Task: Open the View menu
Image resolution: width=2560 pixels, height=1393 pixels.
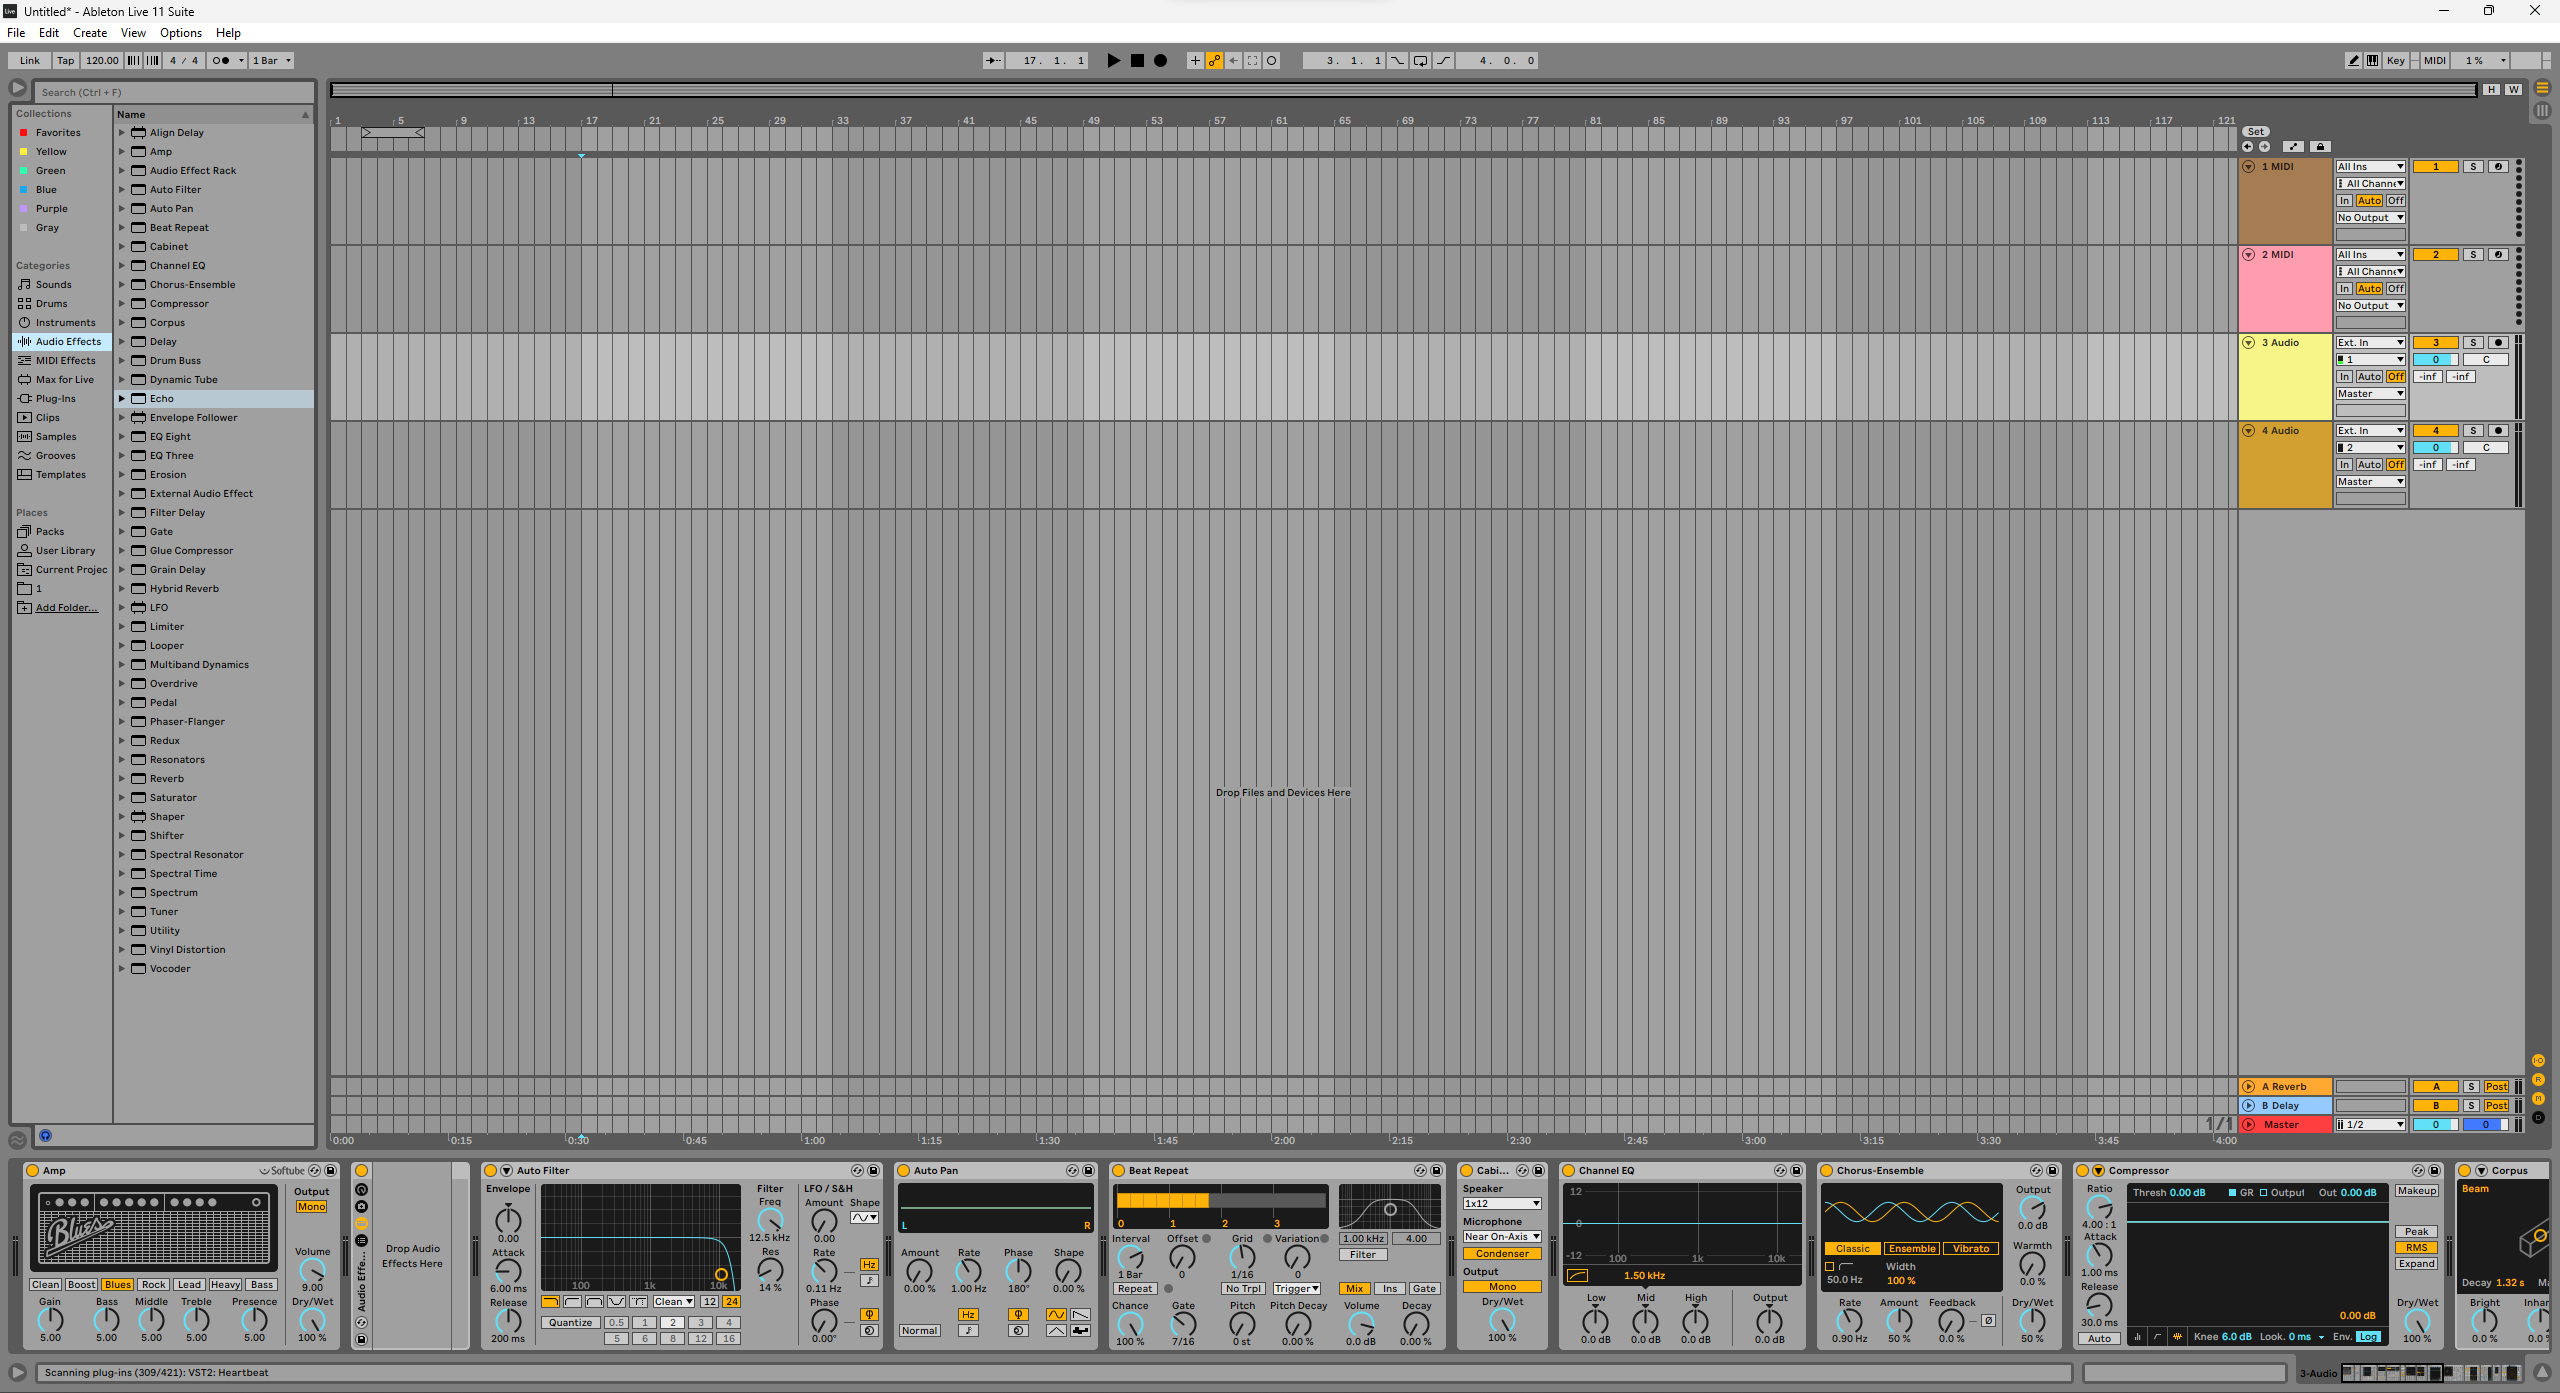Action: click(133, 33)
